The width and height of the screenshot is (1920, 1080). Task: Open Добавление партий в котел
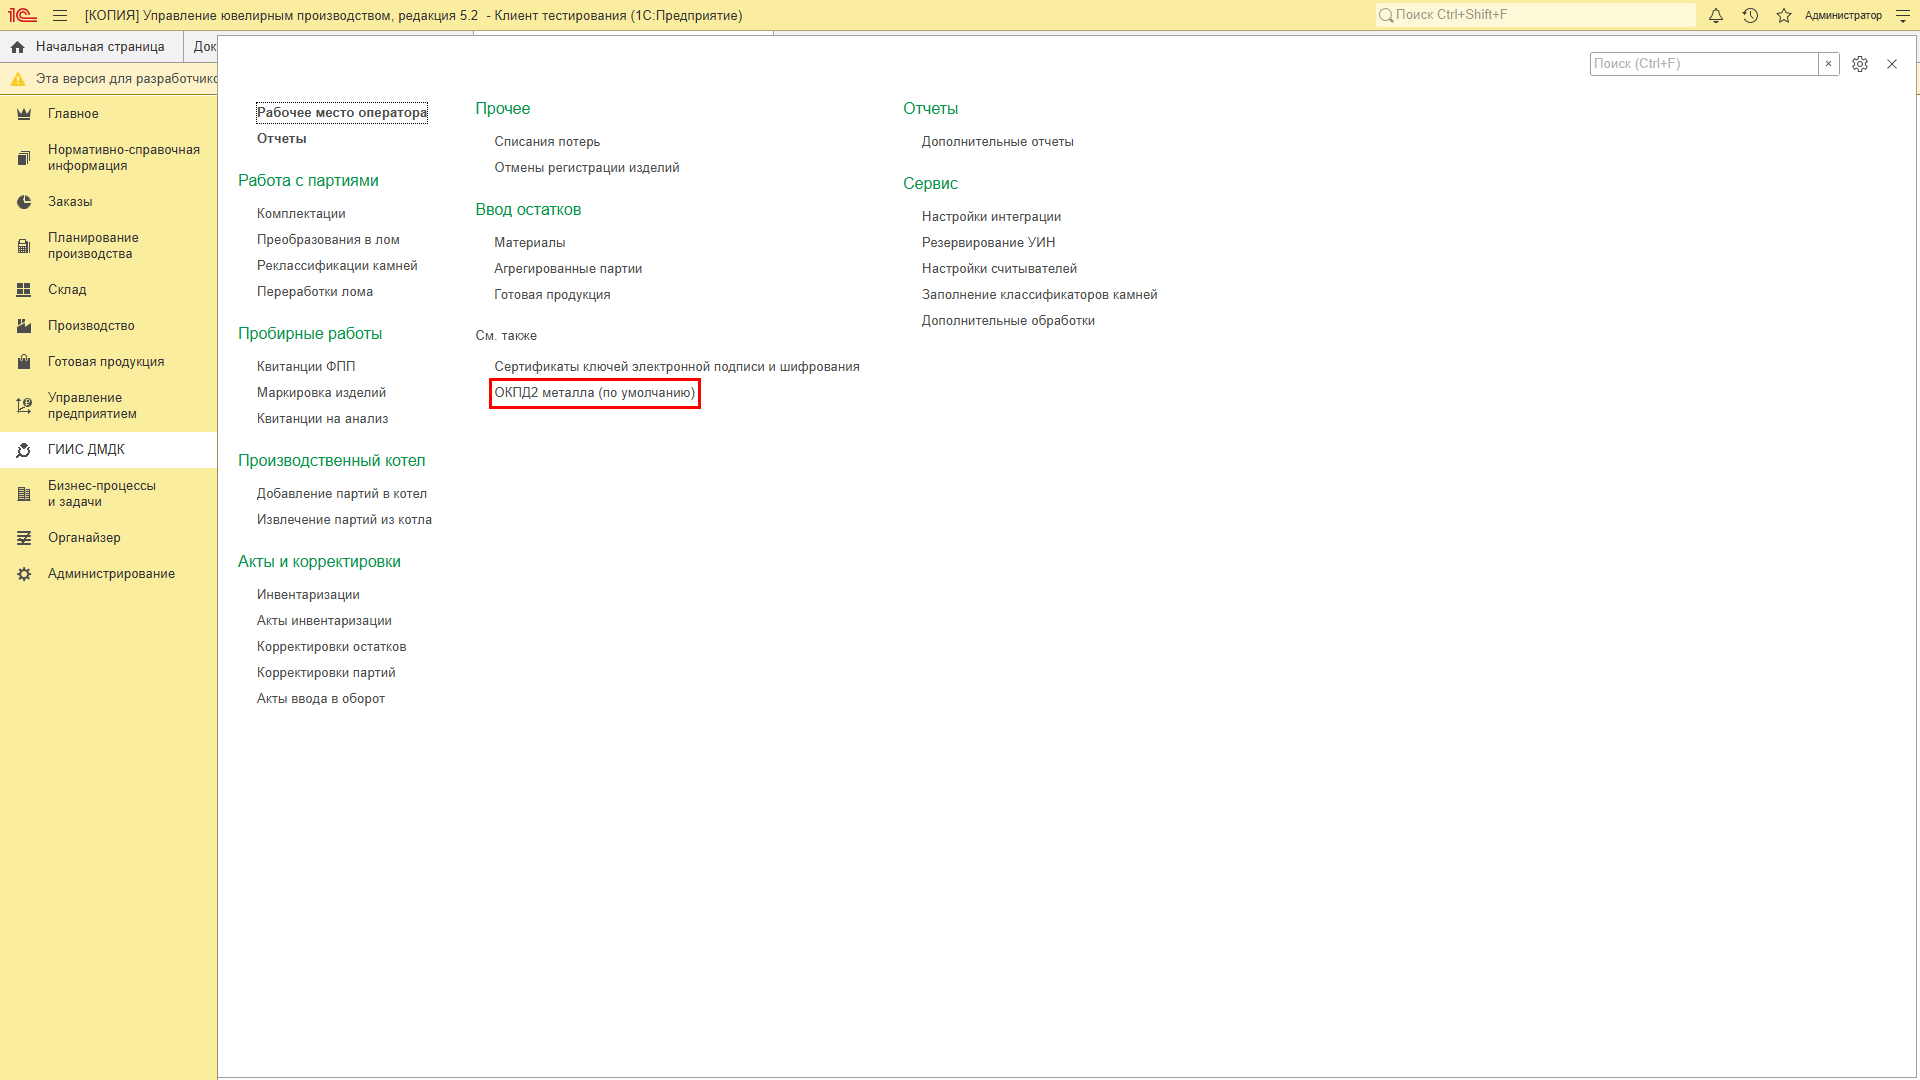click(x=342, y=494)
